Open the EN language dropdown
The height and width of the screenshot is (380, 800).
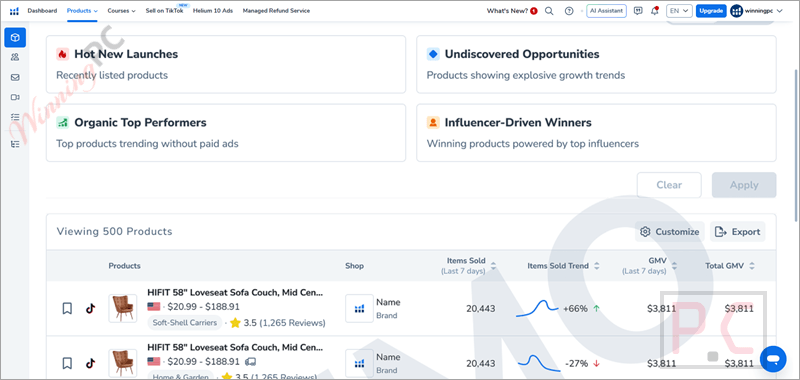(679, 11)
